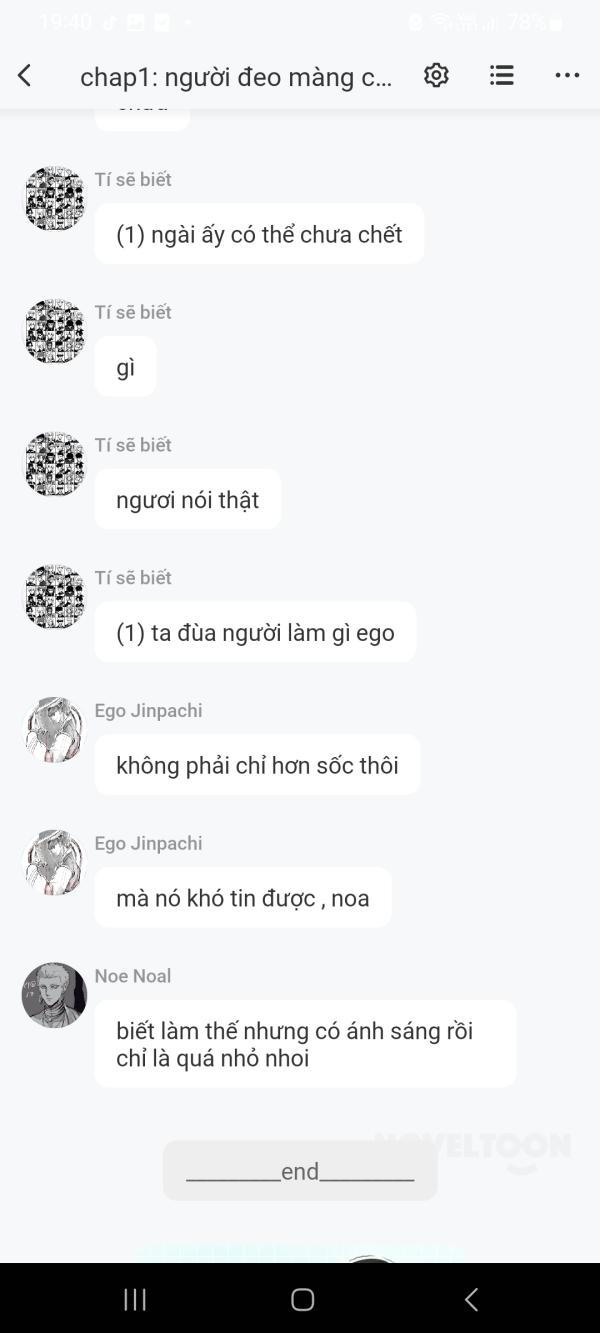
Task: Tap Ego Jinpachi avatar beside "không phải" message
Action: coord(54,730)
